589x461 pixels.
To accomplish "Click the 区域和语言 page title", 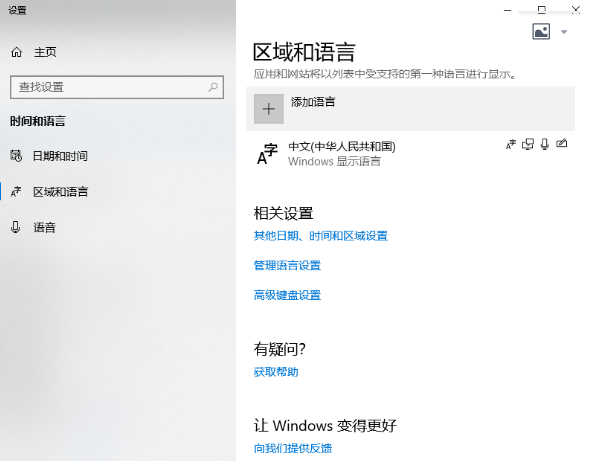I will (x=304, y=52).
